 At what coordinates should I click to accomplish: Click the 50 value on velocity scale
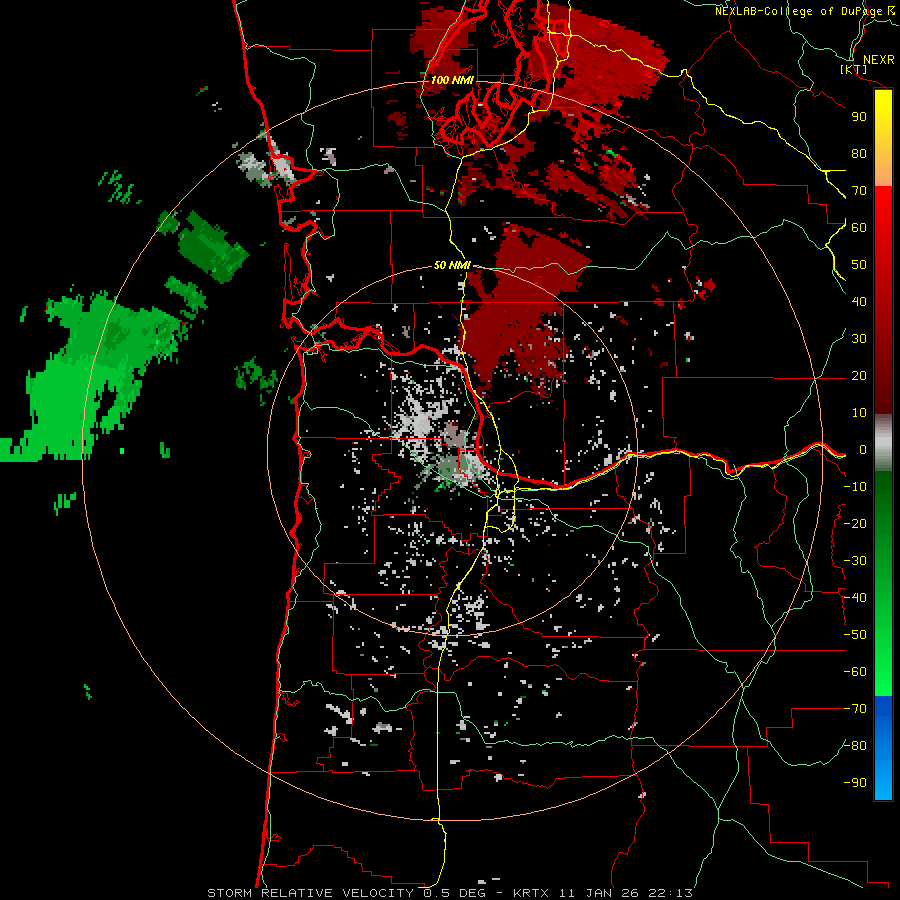(x=859, y=265)
